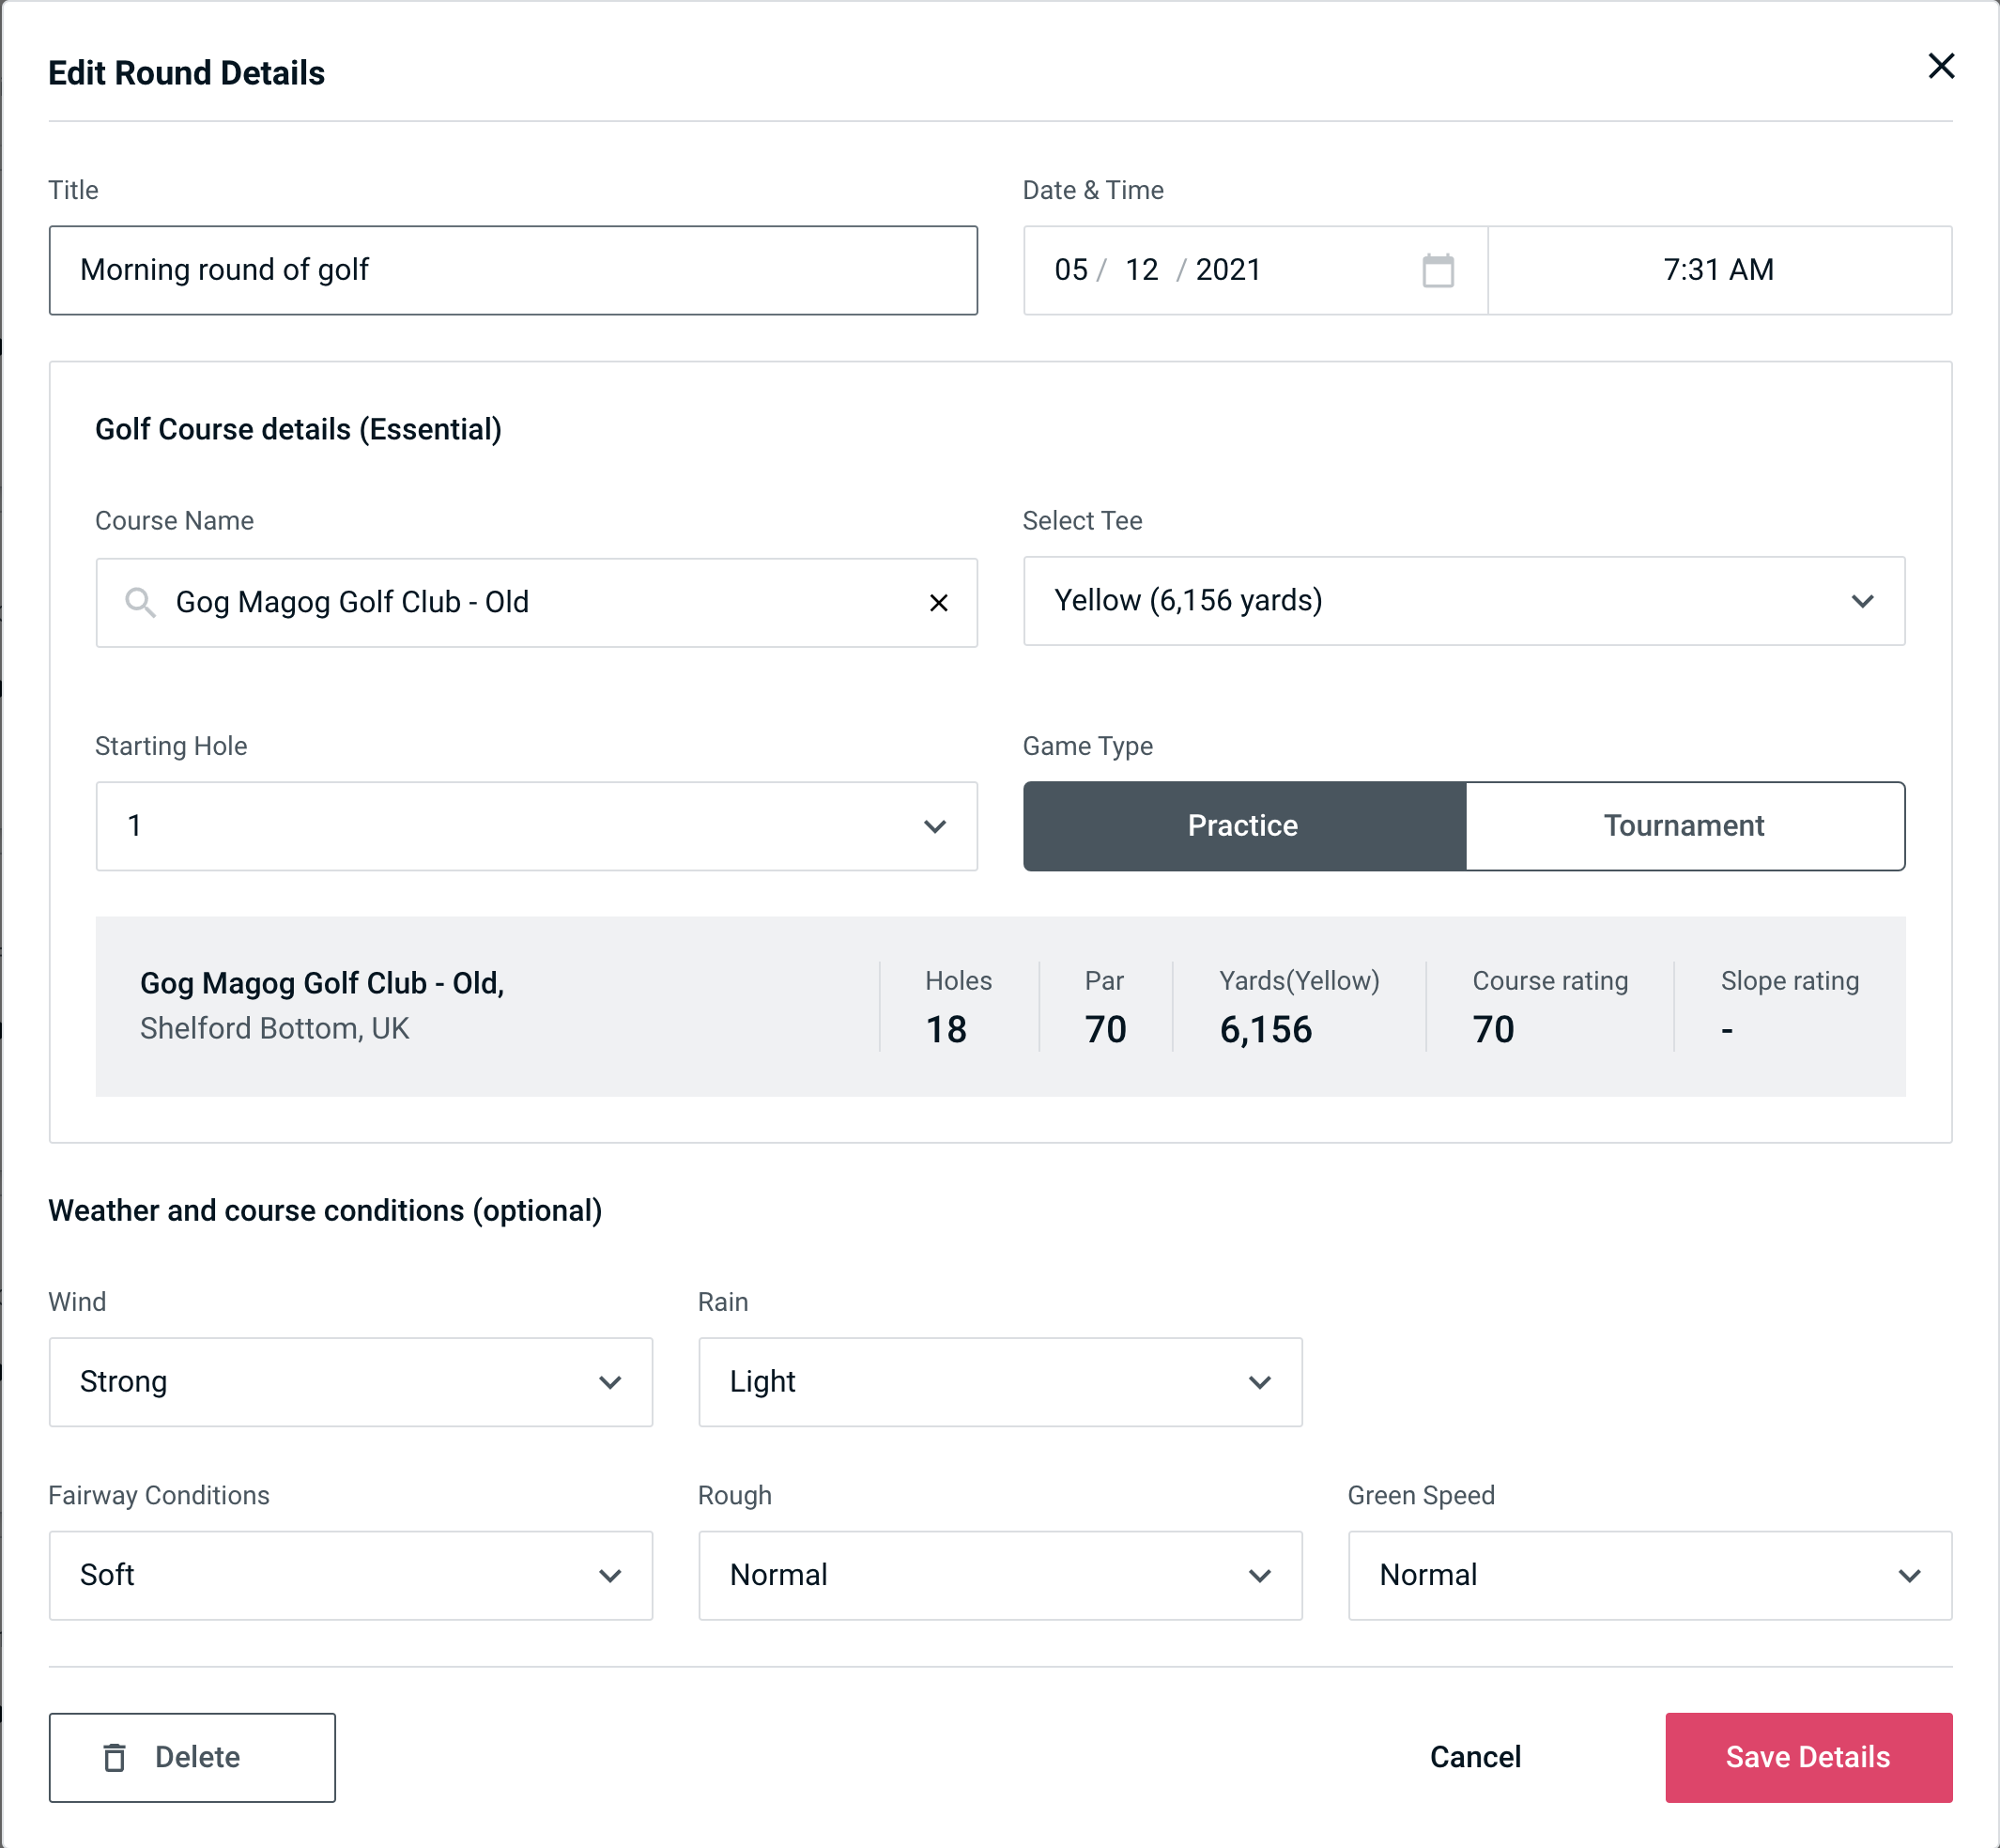Image resolution: width=2000 pixels, height=1848 pixels.
Task: Click the dropdown chevron for Wind field
Action: [609, 1381]
